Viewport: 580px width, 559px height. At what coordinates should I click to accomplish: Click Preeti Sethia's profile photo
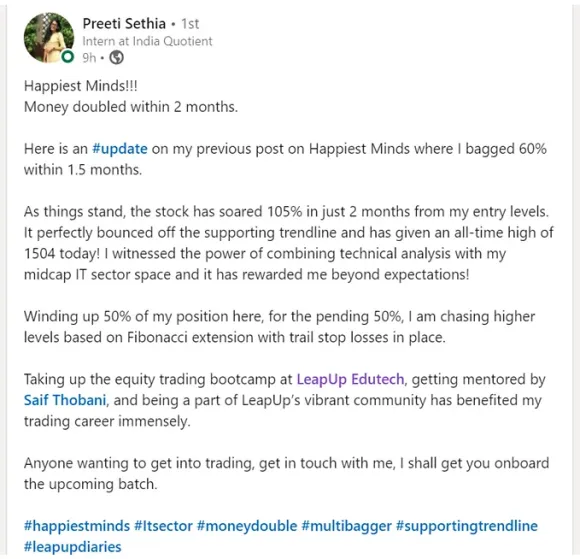click(x=49, y=38)
